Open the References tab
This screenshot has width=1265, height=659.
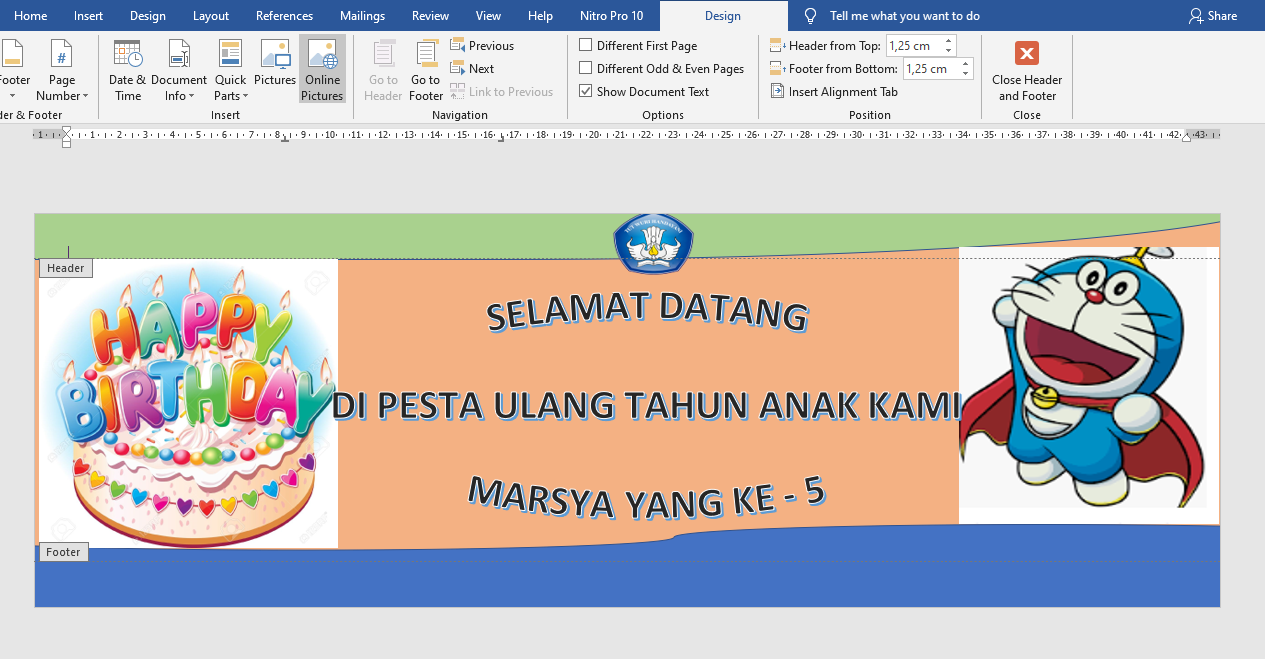click(x=284, y=16)
